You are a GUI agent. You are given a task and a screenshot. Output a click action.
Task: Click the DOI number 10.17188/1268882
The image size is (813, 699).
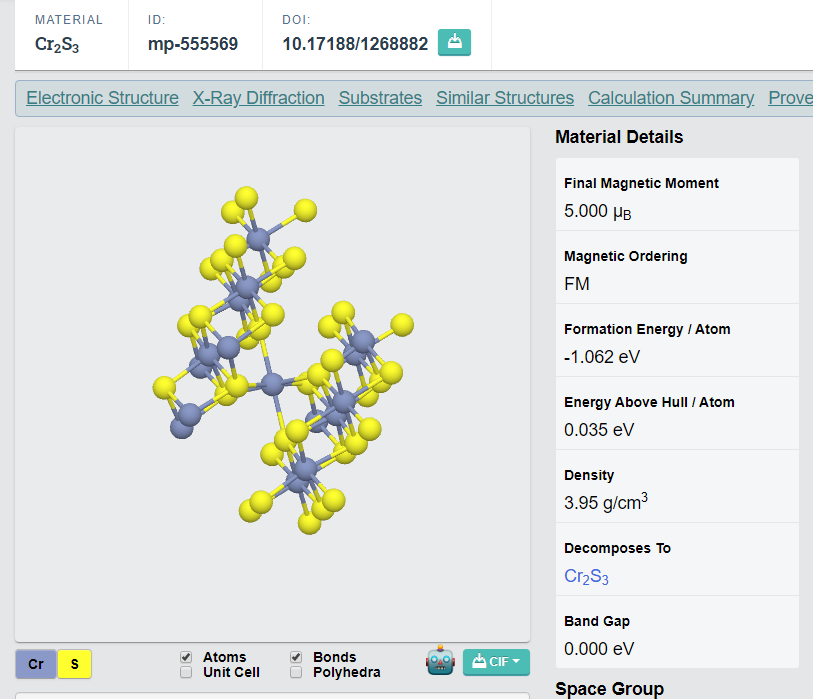pyautogui.click(x=355, y=44)
